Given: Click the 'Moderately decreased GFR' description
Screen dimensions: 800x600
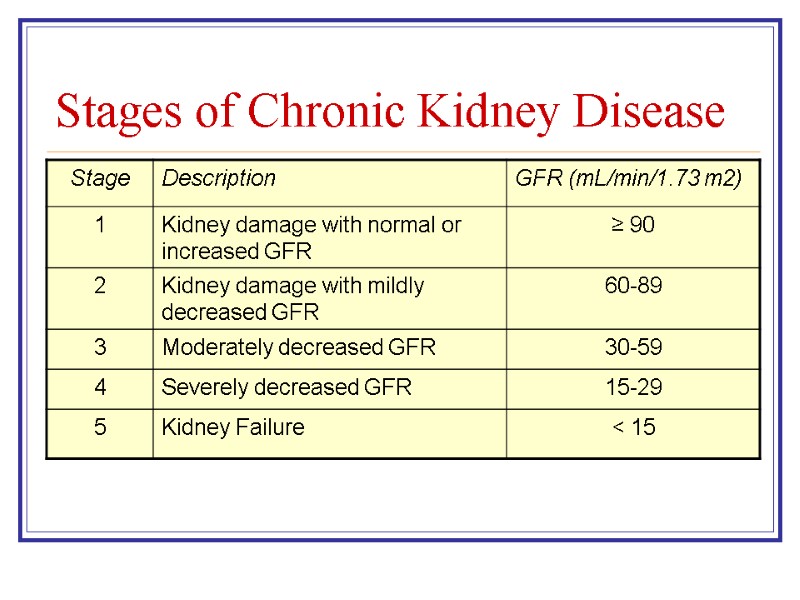Looking at the screenshot, I should click(x=299, y=348).
